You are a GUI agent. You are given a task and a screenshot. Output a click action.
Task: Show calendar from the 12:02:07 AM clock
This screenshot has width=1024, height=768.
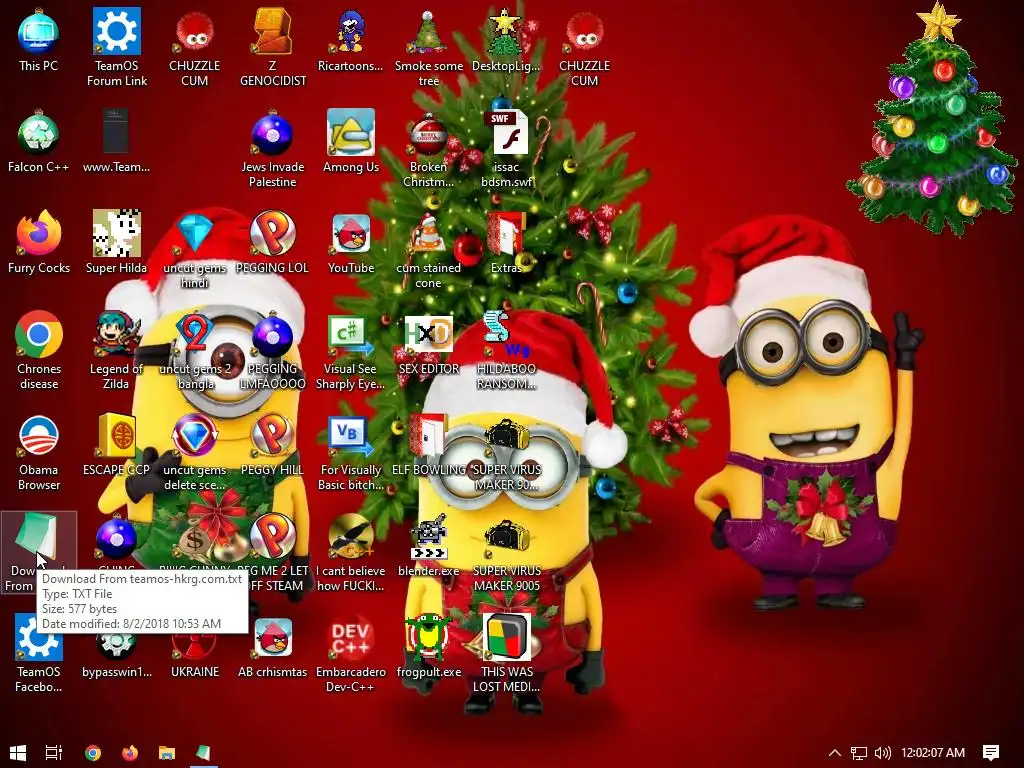point(933,752)
